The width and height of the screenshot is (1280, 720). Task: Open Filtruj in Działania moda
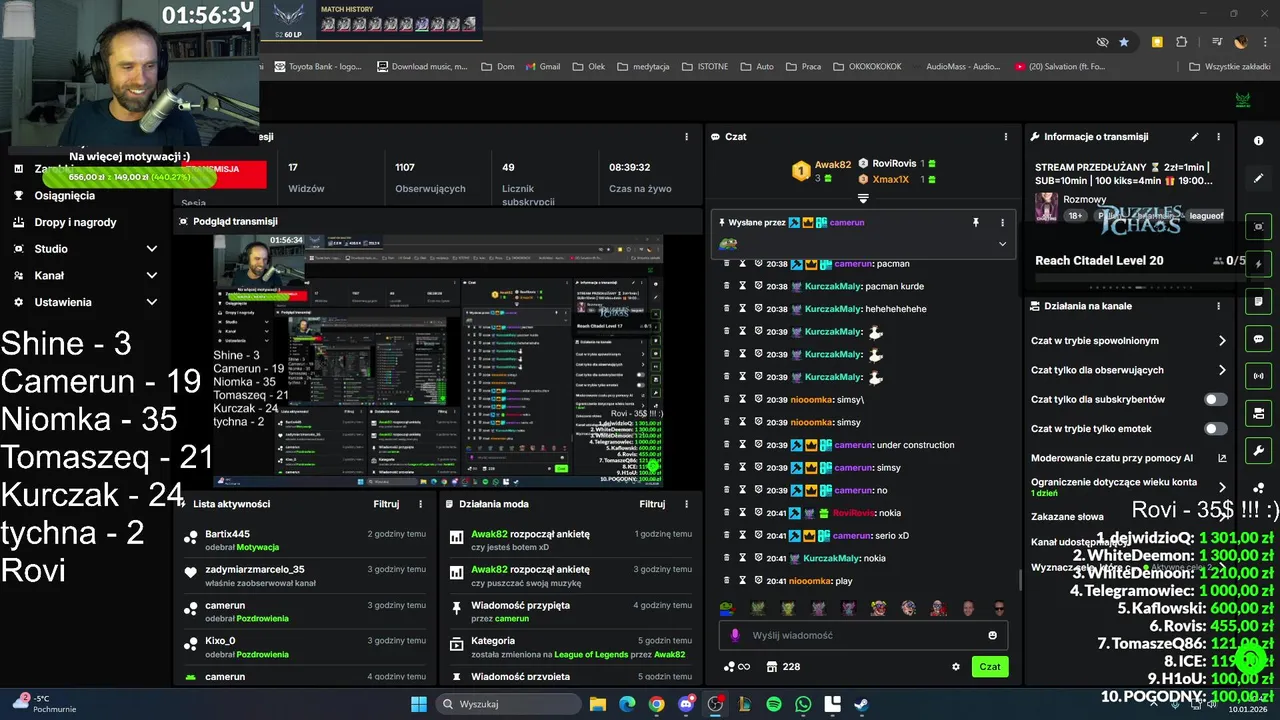(x=652, y=504)
